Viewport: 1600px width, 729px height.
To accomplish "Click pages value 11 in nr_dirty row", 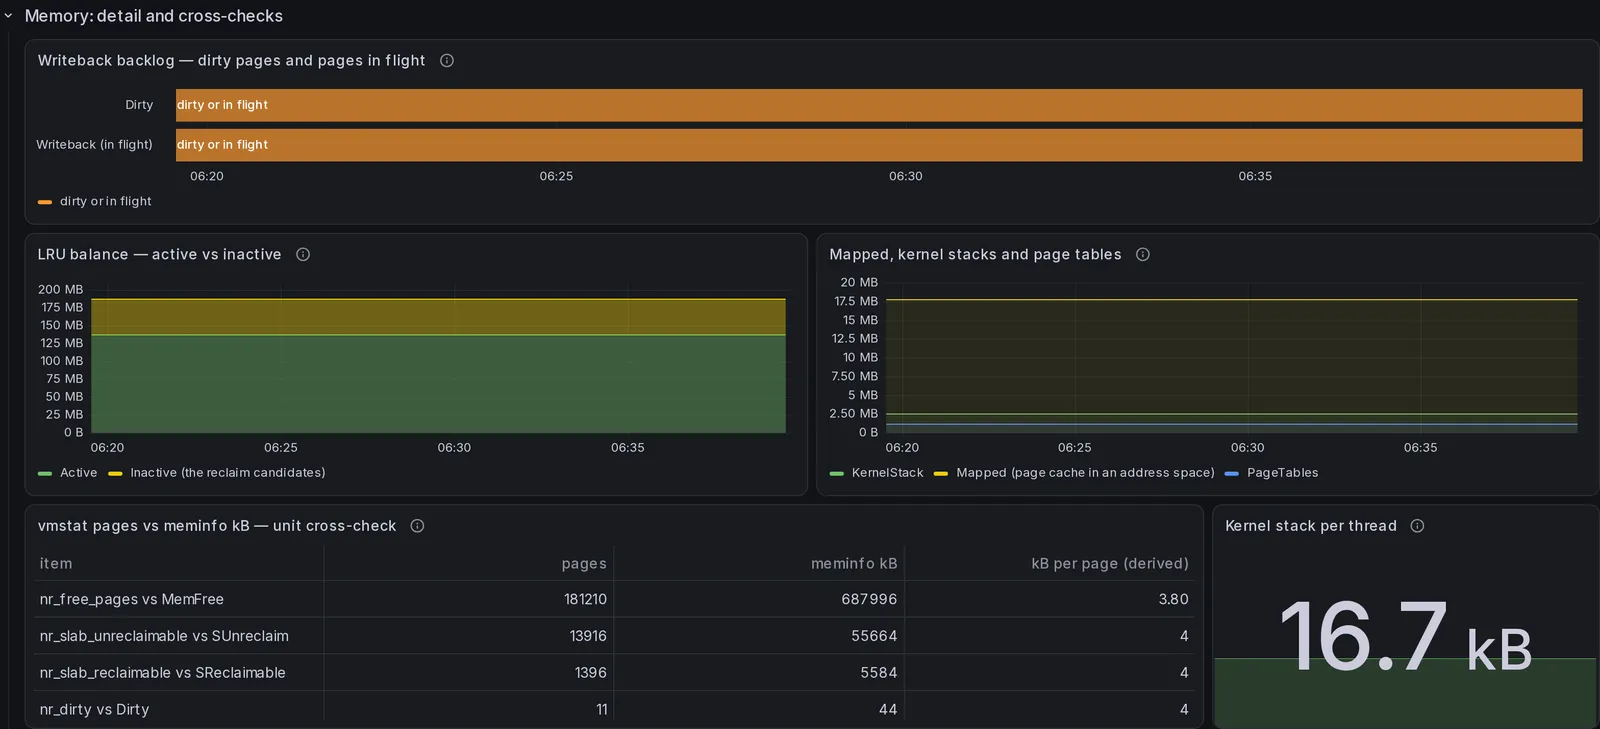I will click(x=602, y=709).
